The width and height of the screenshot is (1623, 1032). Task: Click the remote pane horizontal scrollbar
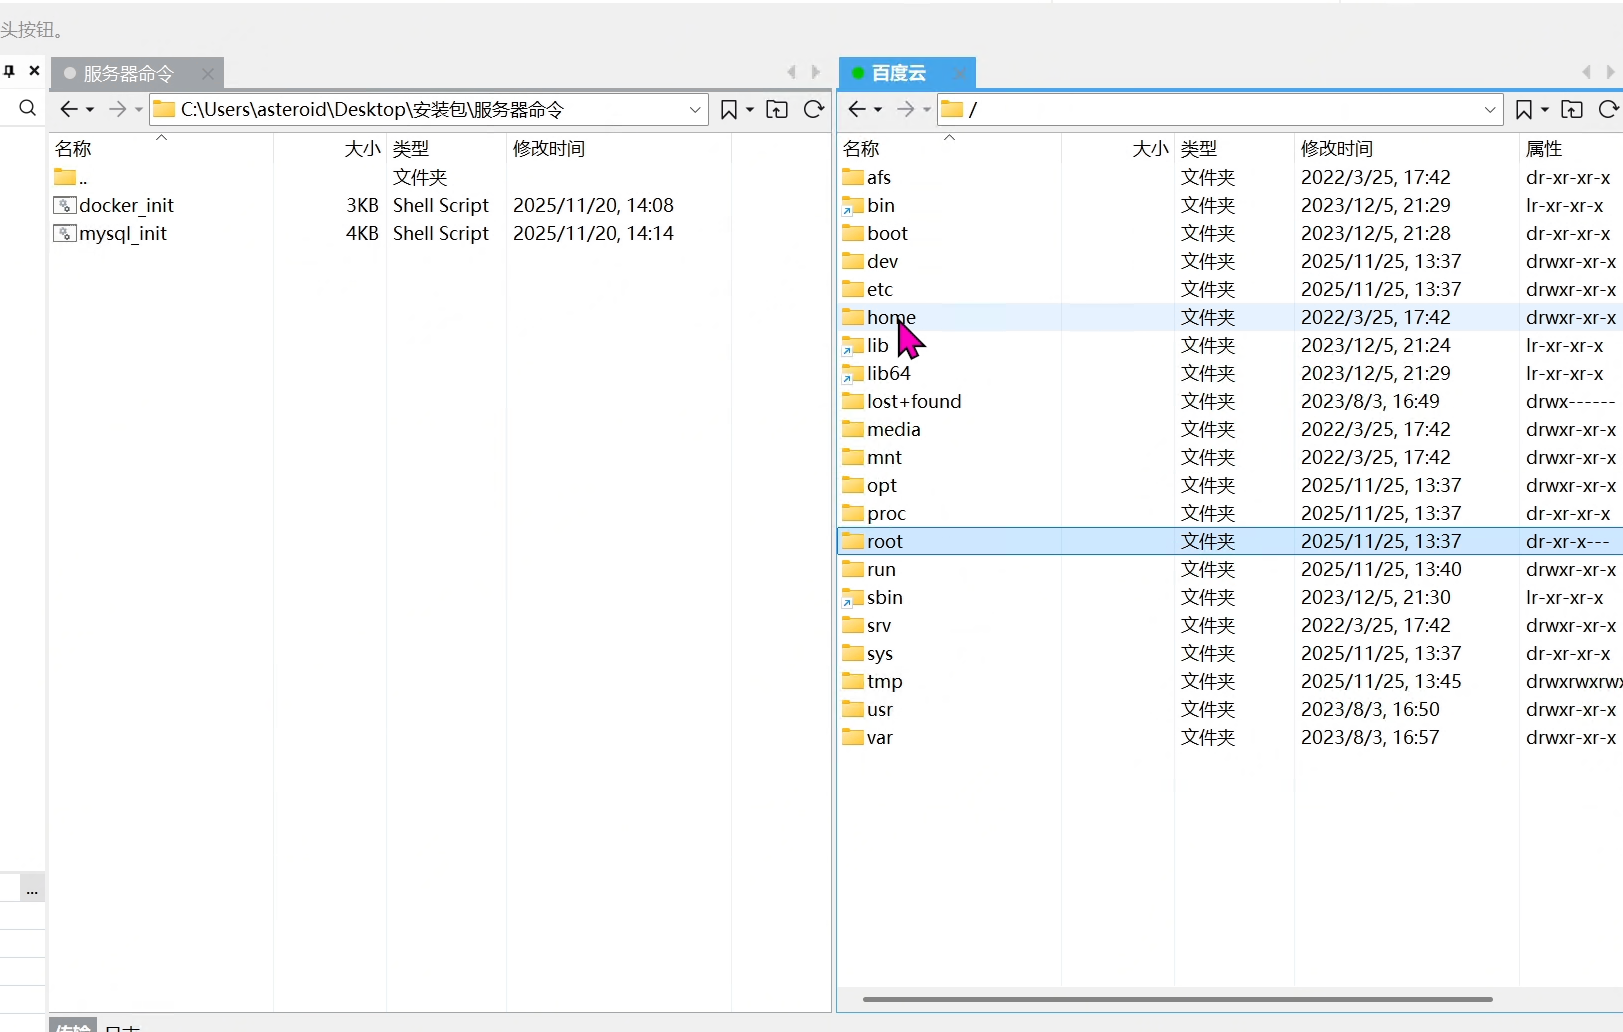1176,999
